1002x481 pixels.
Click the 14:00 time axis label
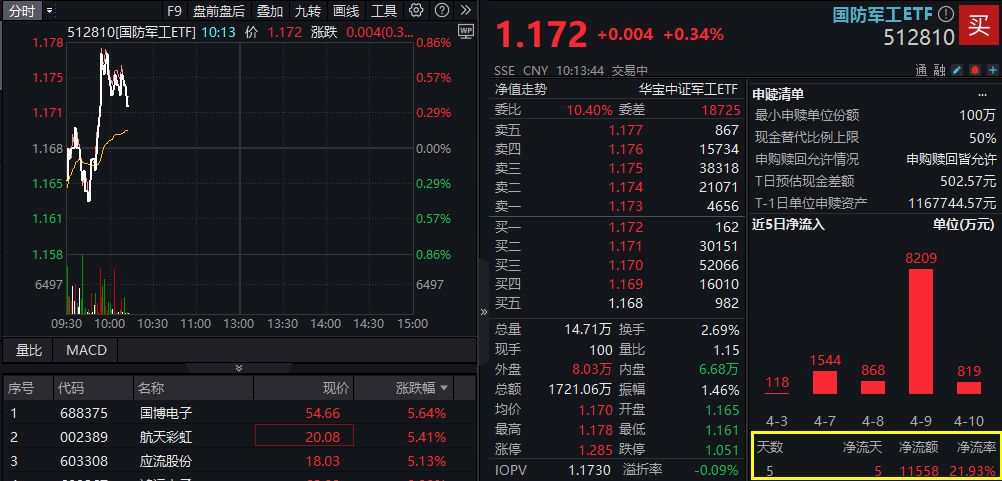(x=325, y=324)
